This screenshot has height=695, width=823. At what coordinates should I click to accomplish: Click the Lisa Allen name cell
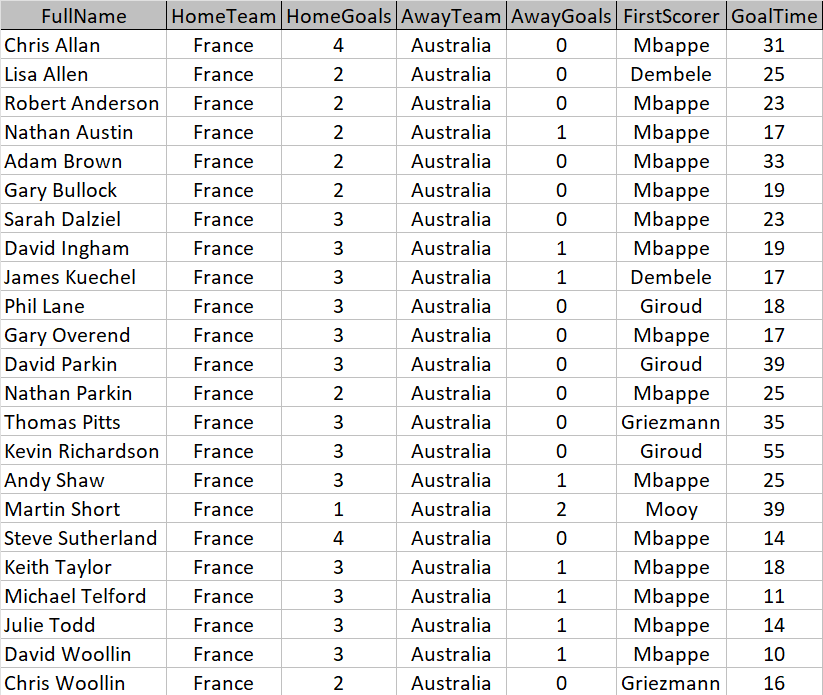(x=84, y=74)
